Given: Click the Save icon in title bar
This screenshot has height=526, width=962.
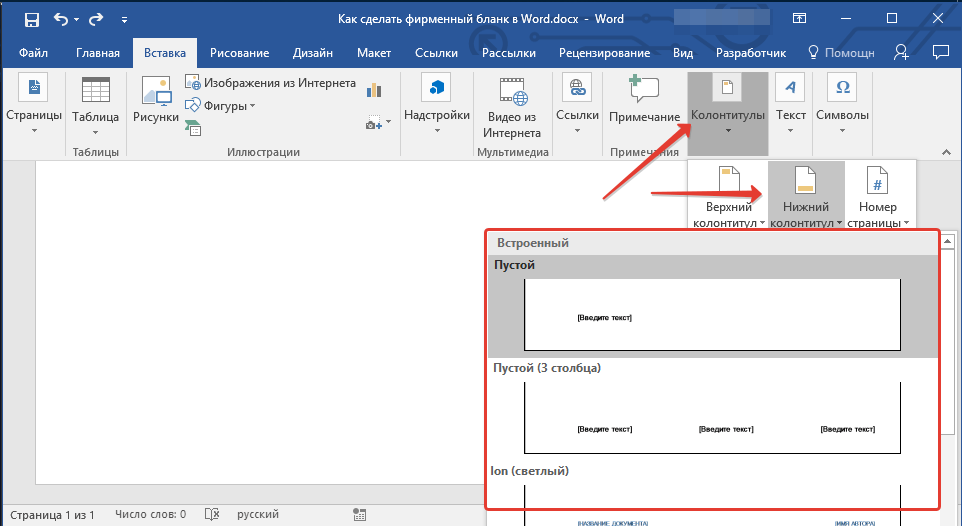Looking at the screenshot, I should pyautogui.click(x=31, y=19).
